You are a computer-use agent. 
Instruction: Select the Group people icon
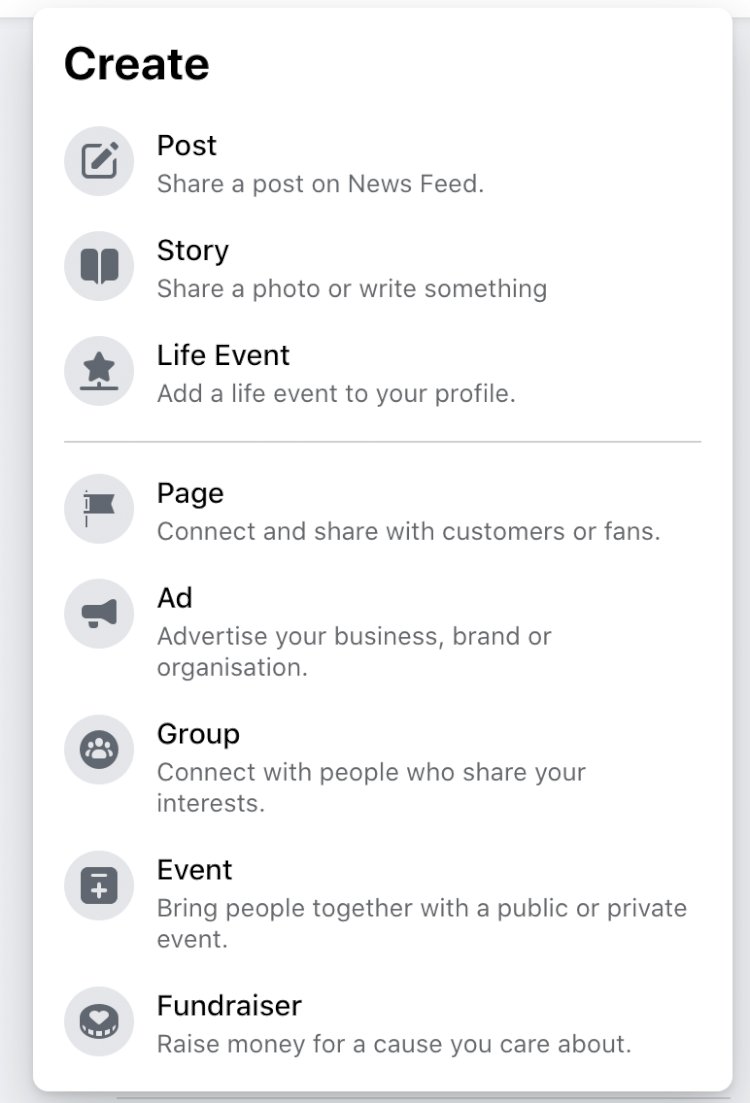point(99,750)
